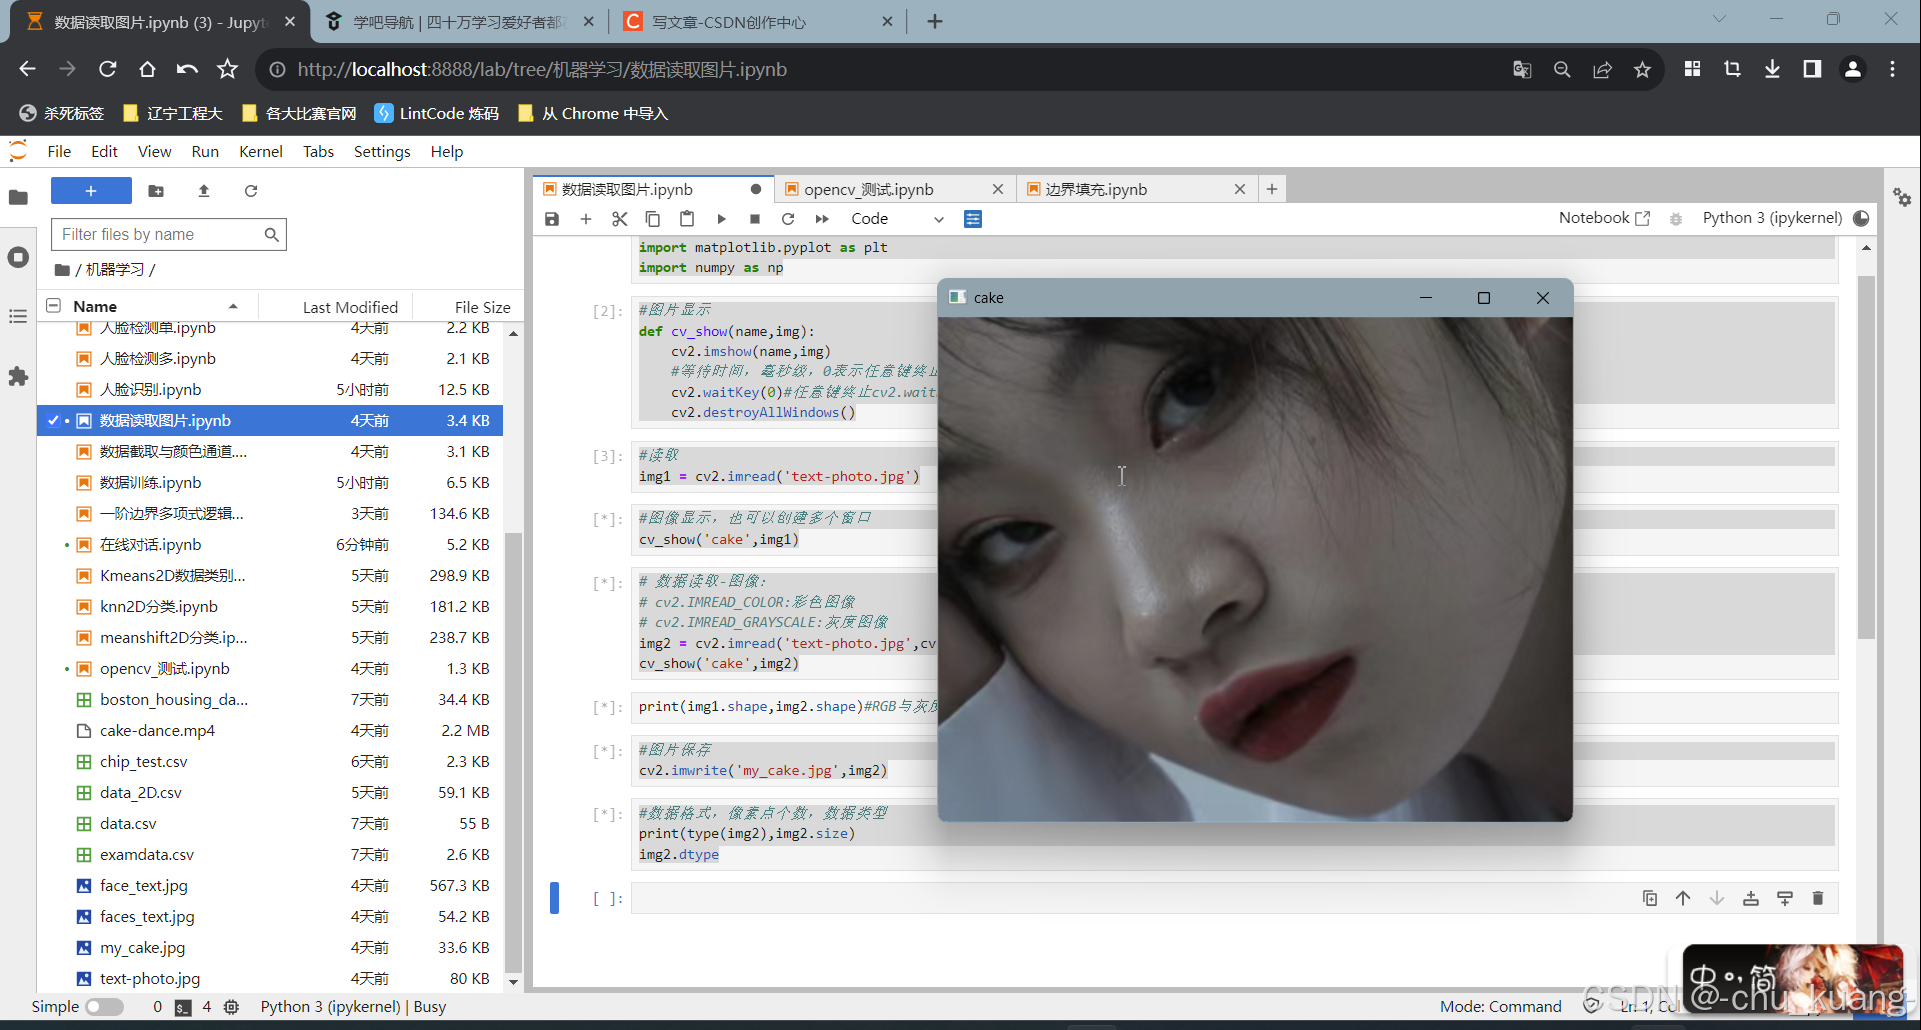1921x1030 pixels.
Task: Open the extension manager puzzle icon
Action: tap(18, 376)
